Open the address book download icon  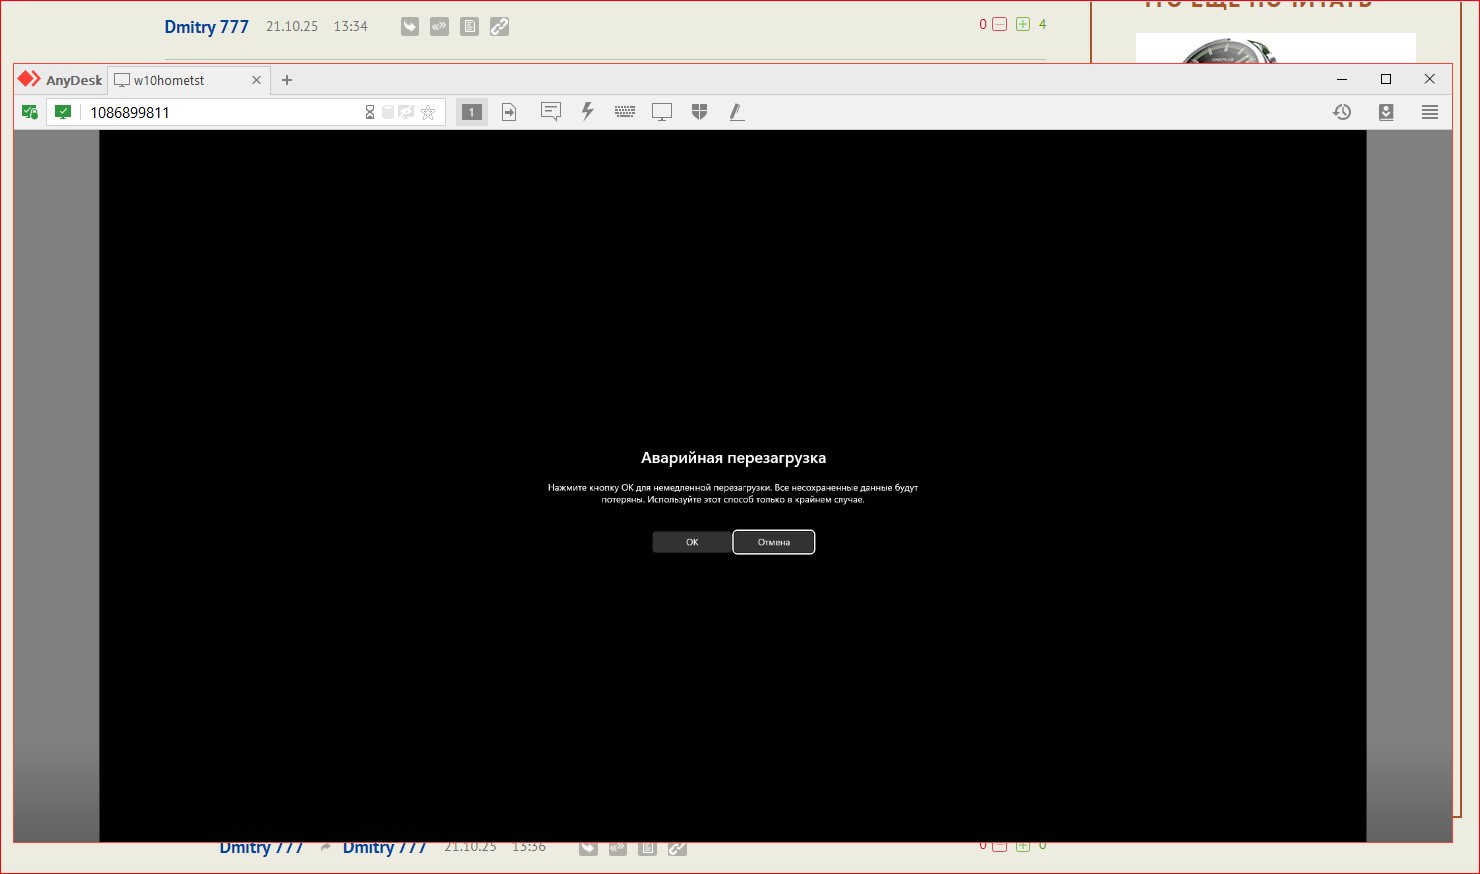[x=1386, y=112]
